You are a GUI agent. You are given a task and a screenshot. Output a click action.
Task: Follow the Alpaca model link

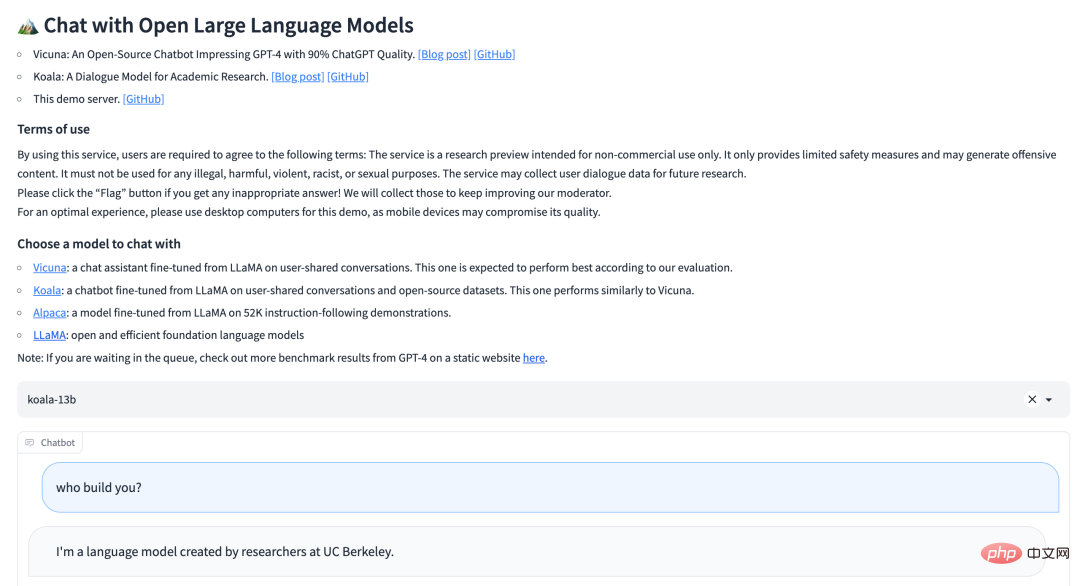click(50, 313)
